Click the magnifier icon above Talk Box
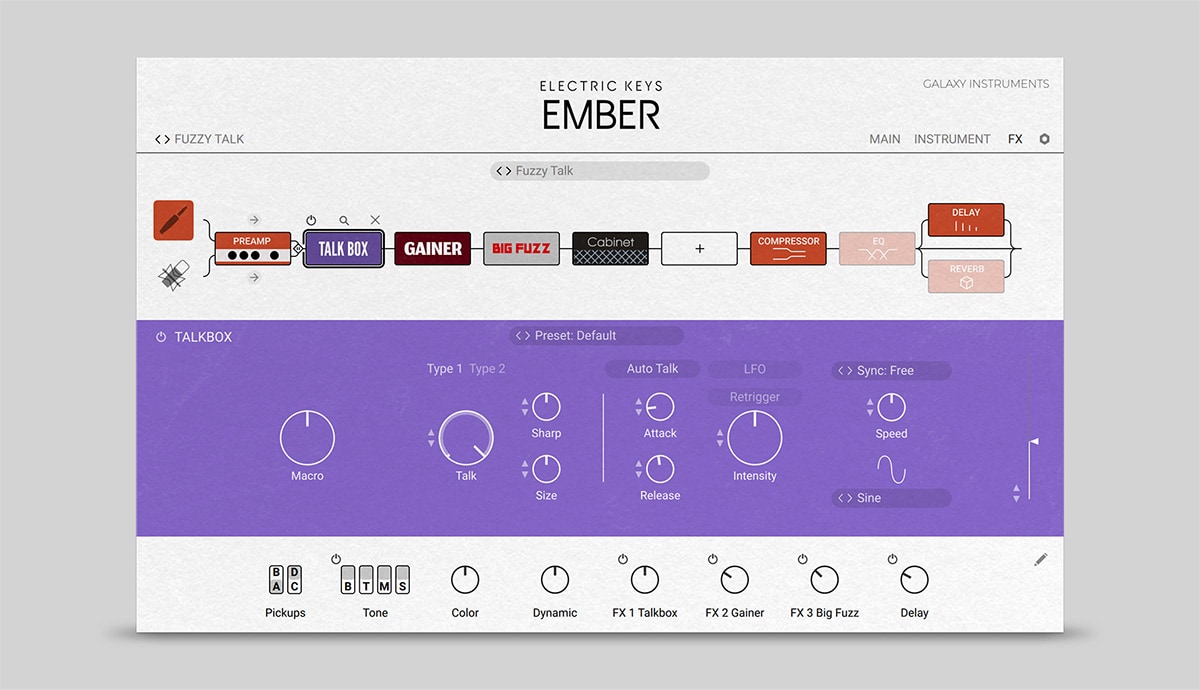Viewport: 1200px width, 690px height. coord(344,220)
